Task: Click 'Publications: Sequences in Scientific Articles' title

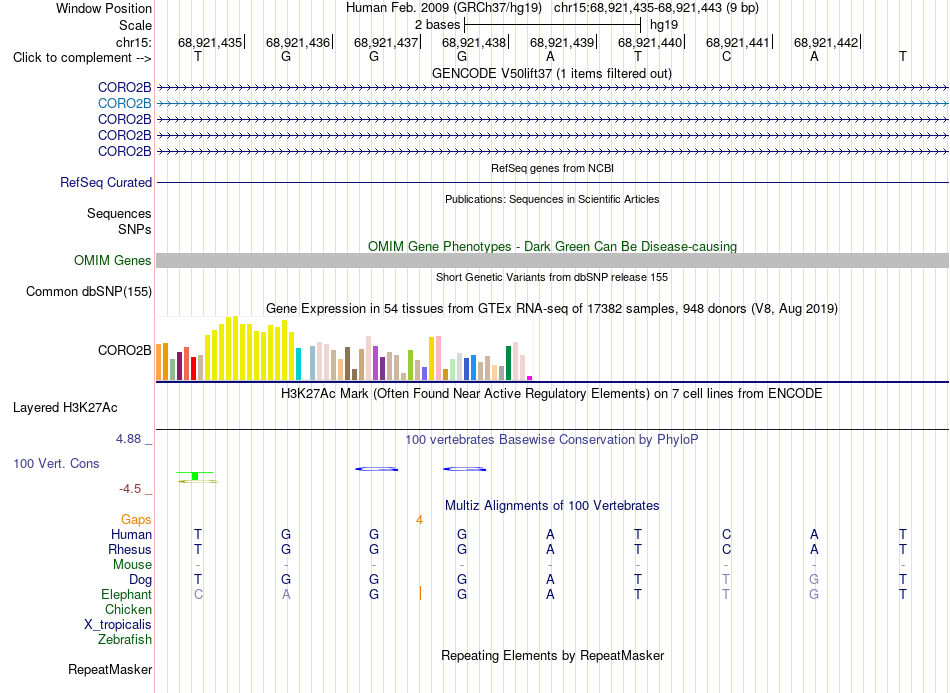Action: click(552, 199)
